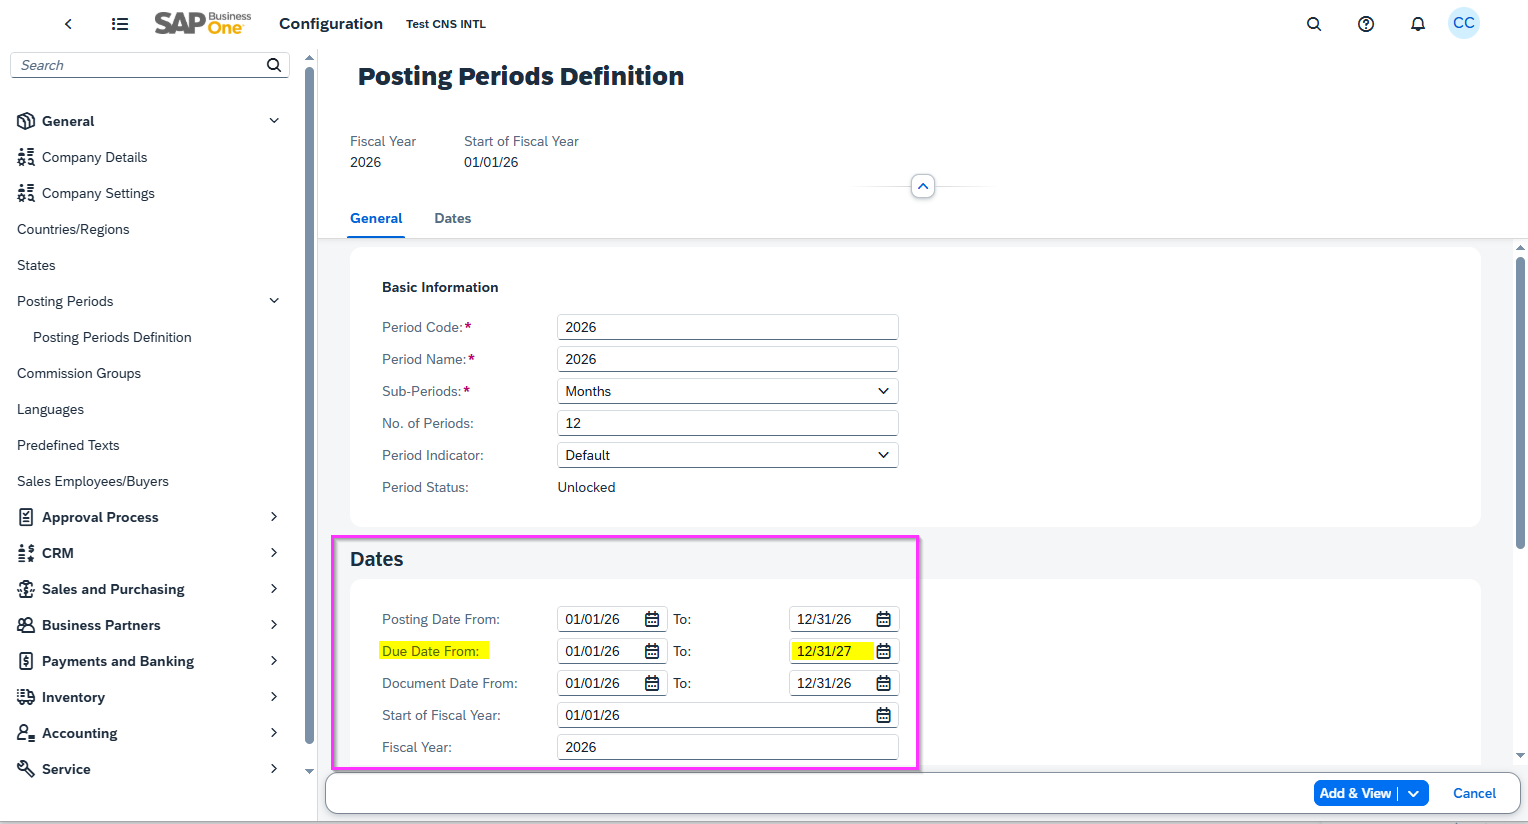Click the Service wrench icon in sidebar
The image size is (1528, 824).
click(x=25, y=768)
